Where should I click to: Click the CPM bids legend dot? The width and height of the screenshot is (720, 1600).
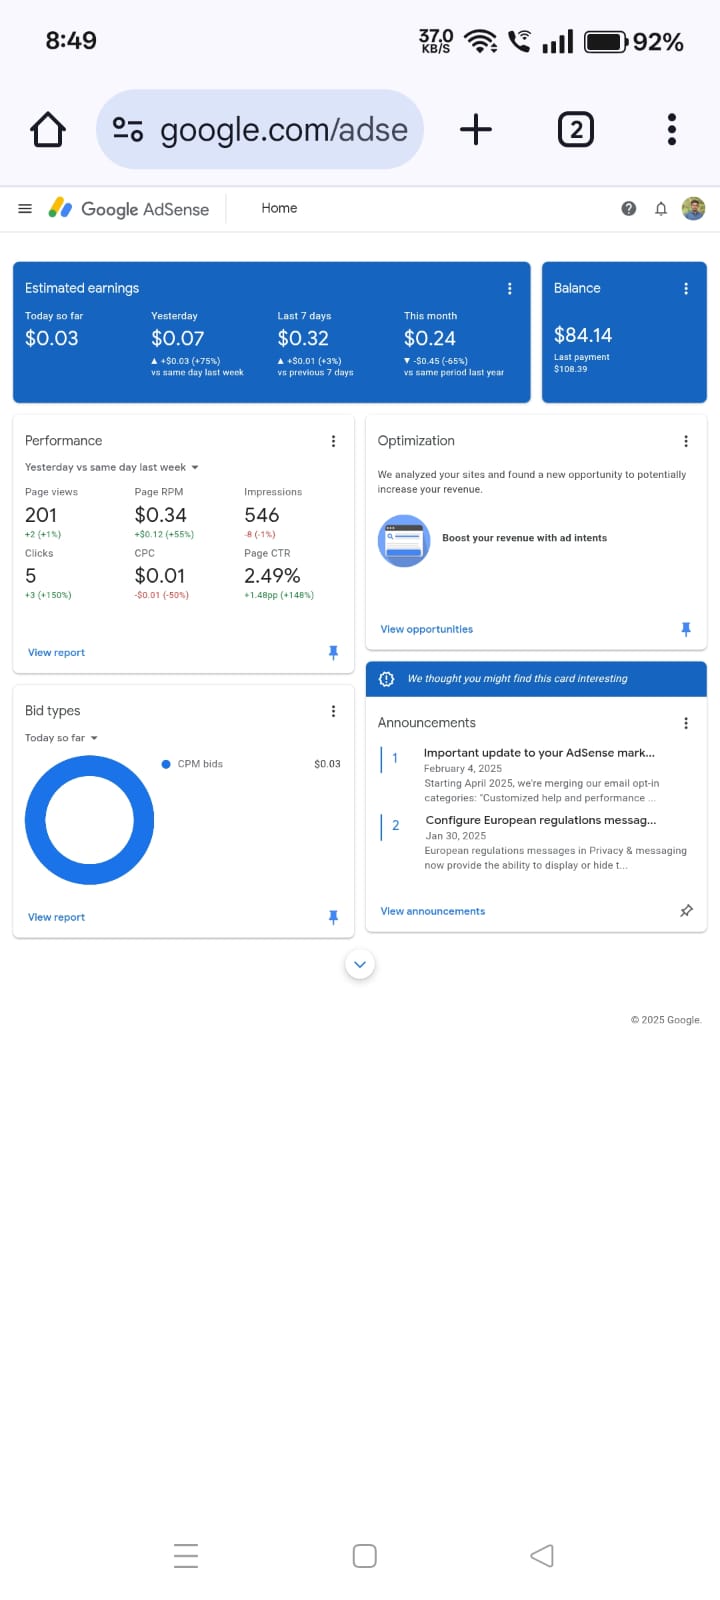coord(166,764)
